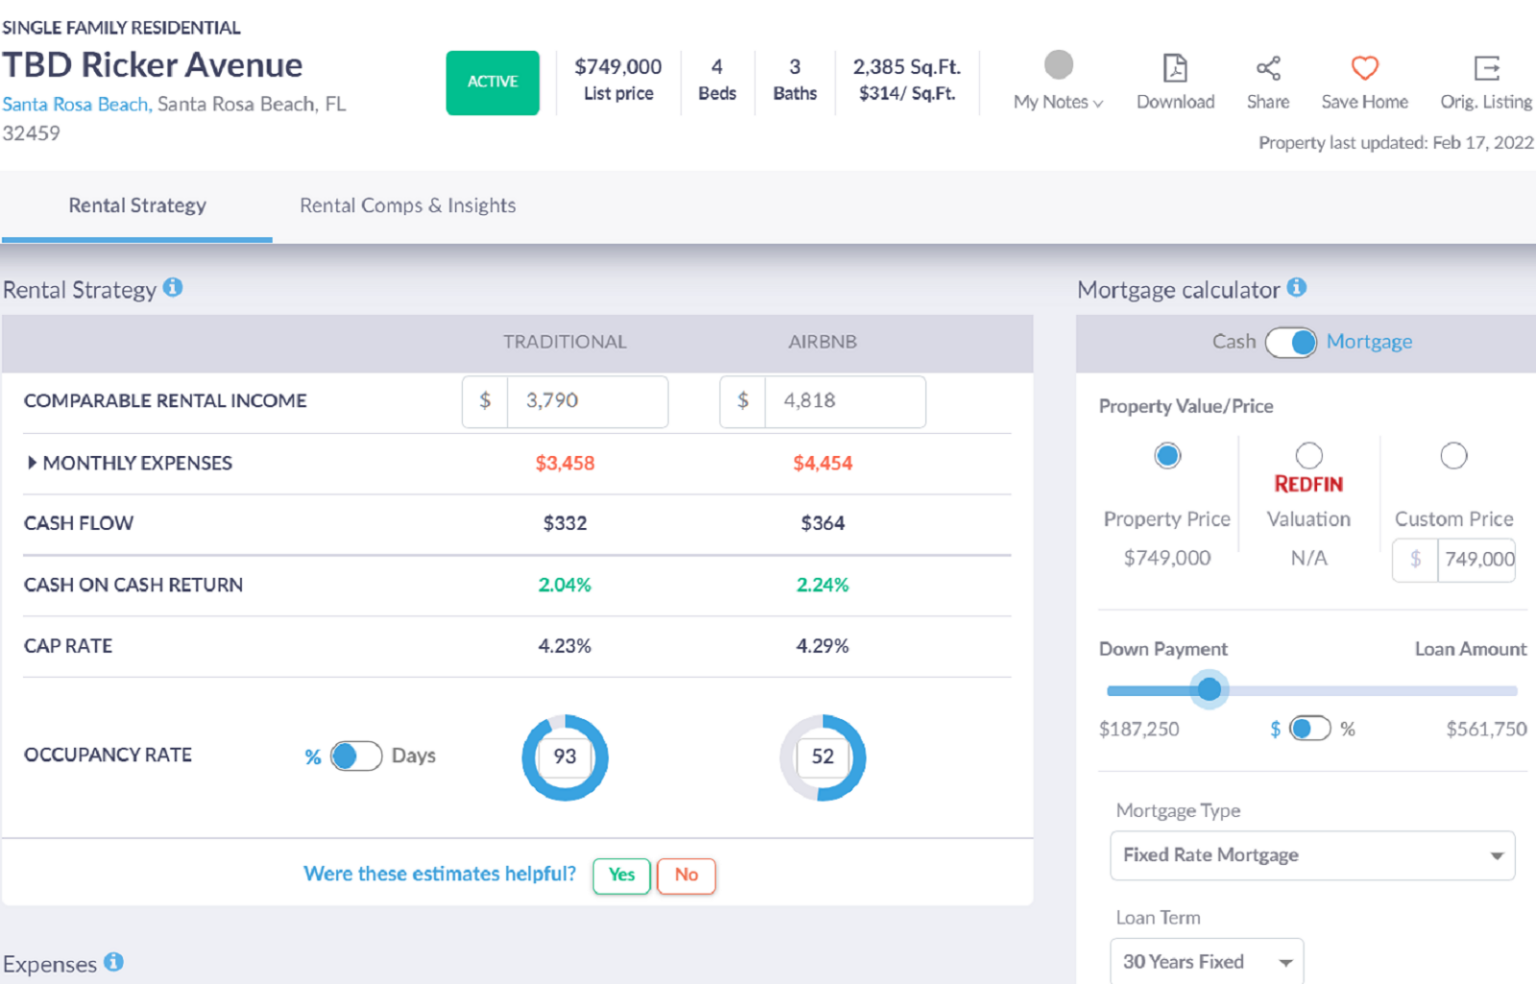Click the Down Payment slider handle
Image resolution: width=1536 pixels, height=984 pixels.
pyautogui.click(x=1209, y=689)
